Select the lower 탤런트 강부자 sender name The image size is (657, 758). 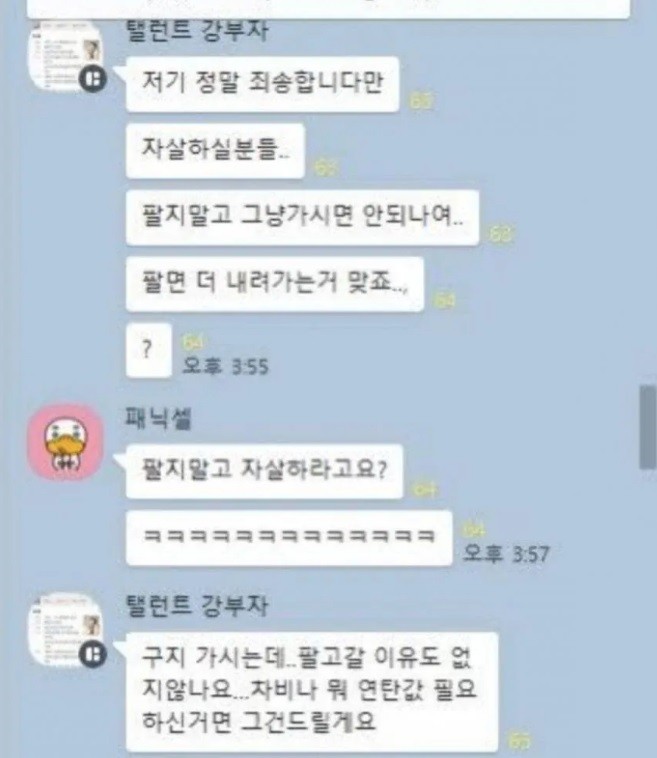197,605
